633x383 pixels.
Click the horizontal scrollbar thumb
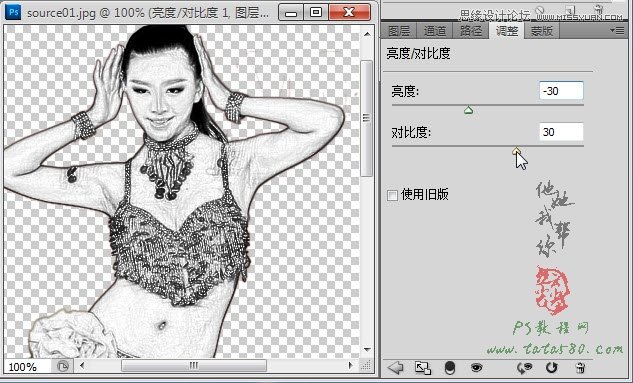click(x=194, y=366)
